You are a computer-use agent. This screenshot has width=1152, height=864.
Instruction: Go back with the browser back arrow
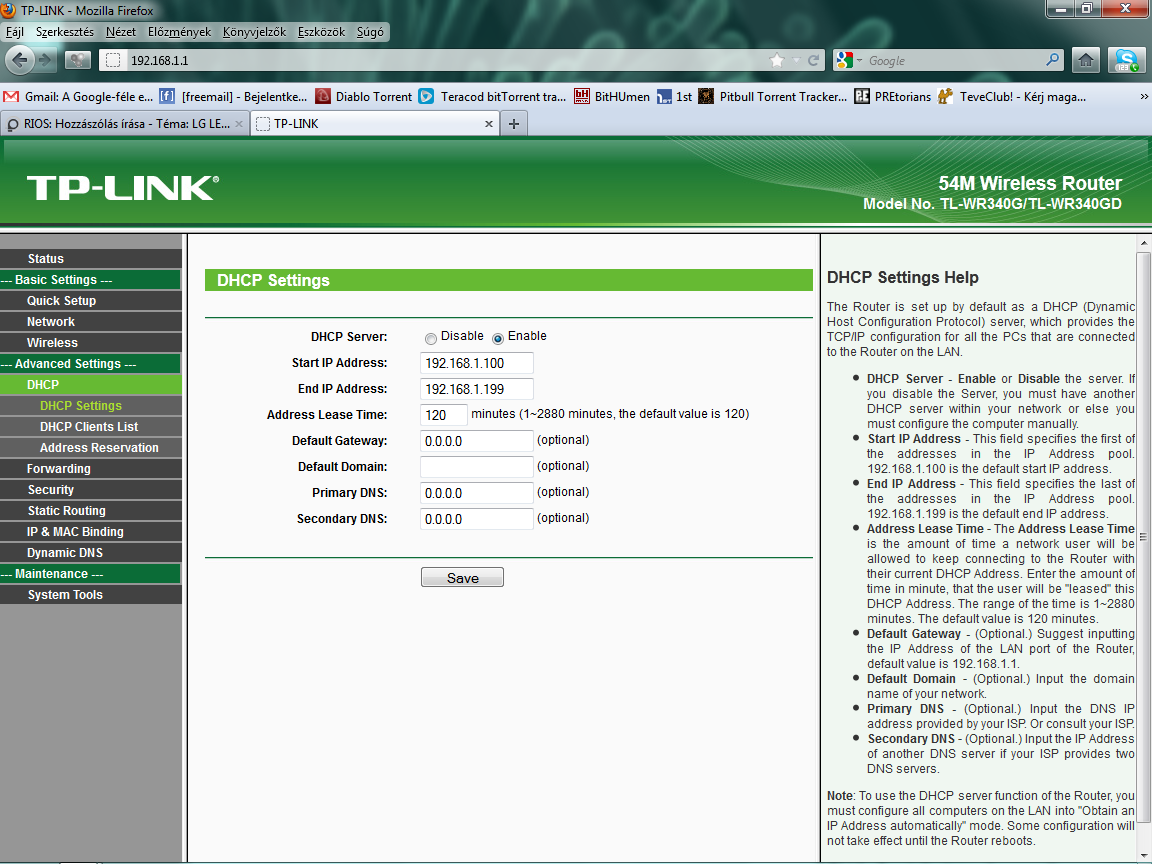pyautogui.click(x=20, y=60)
